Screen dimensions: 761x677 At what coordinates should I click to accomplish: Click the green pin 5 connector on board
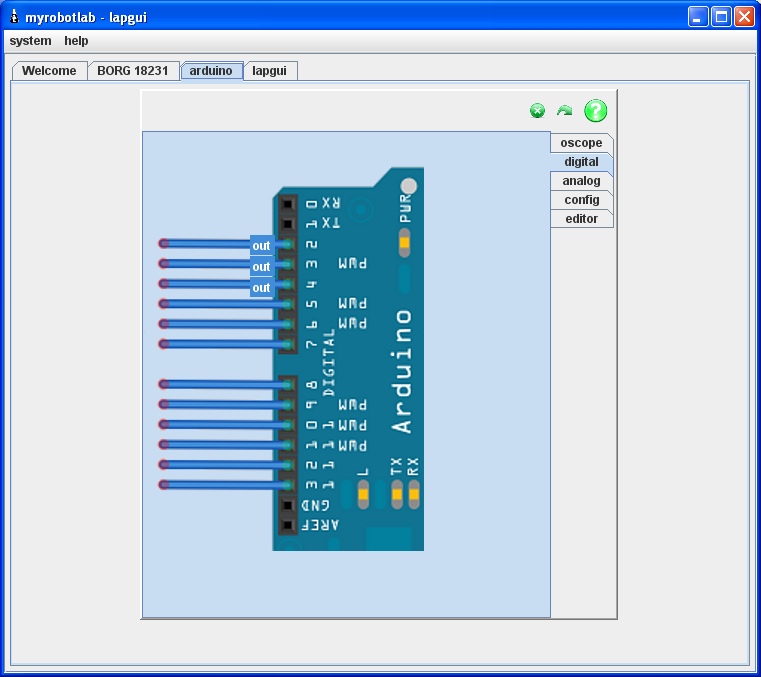point(288,304)
